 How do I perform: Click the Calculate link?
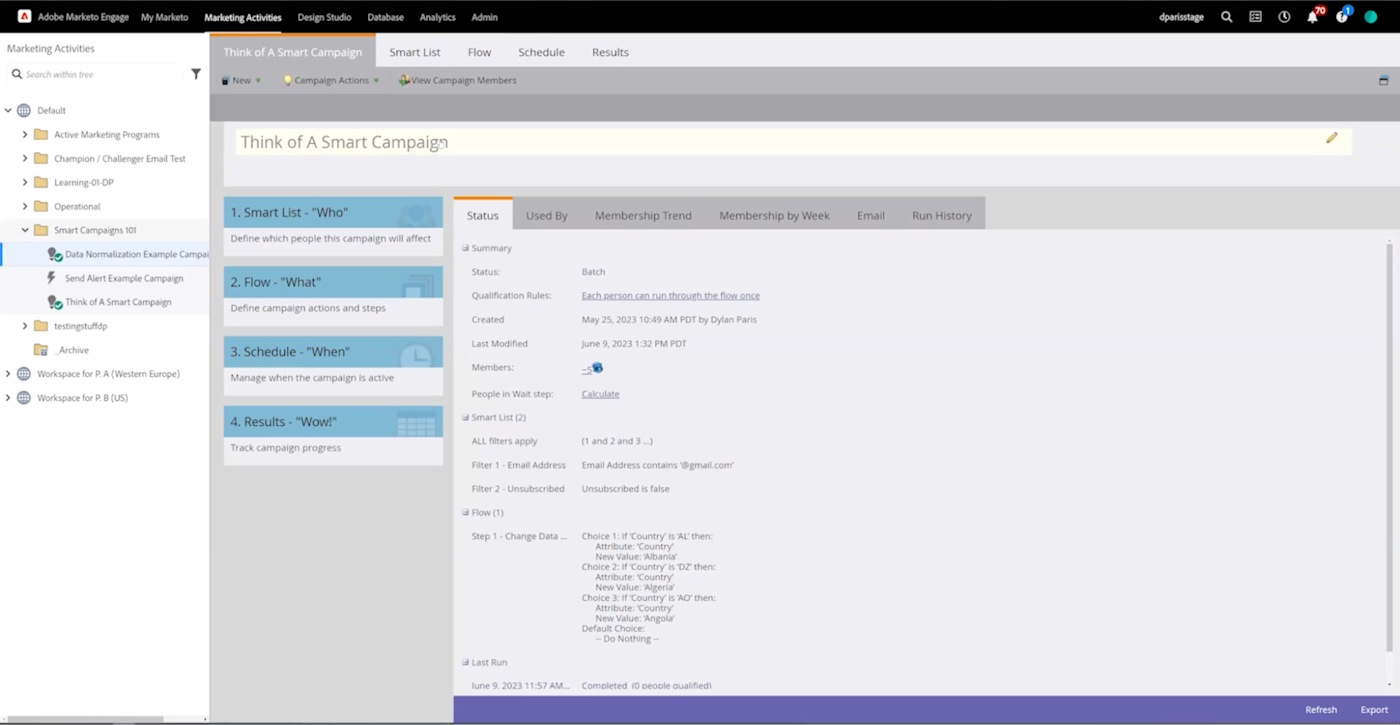[x=600, y=394]
